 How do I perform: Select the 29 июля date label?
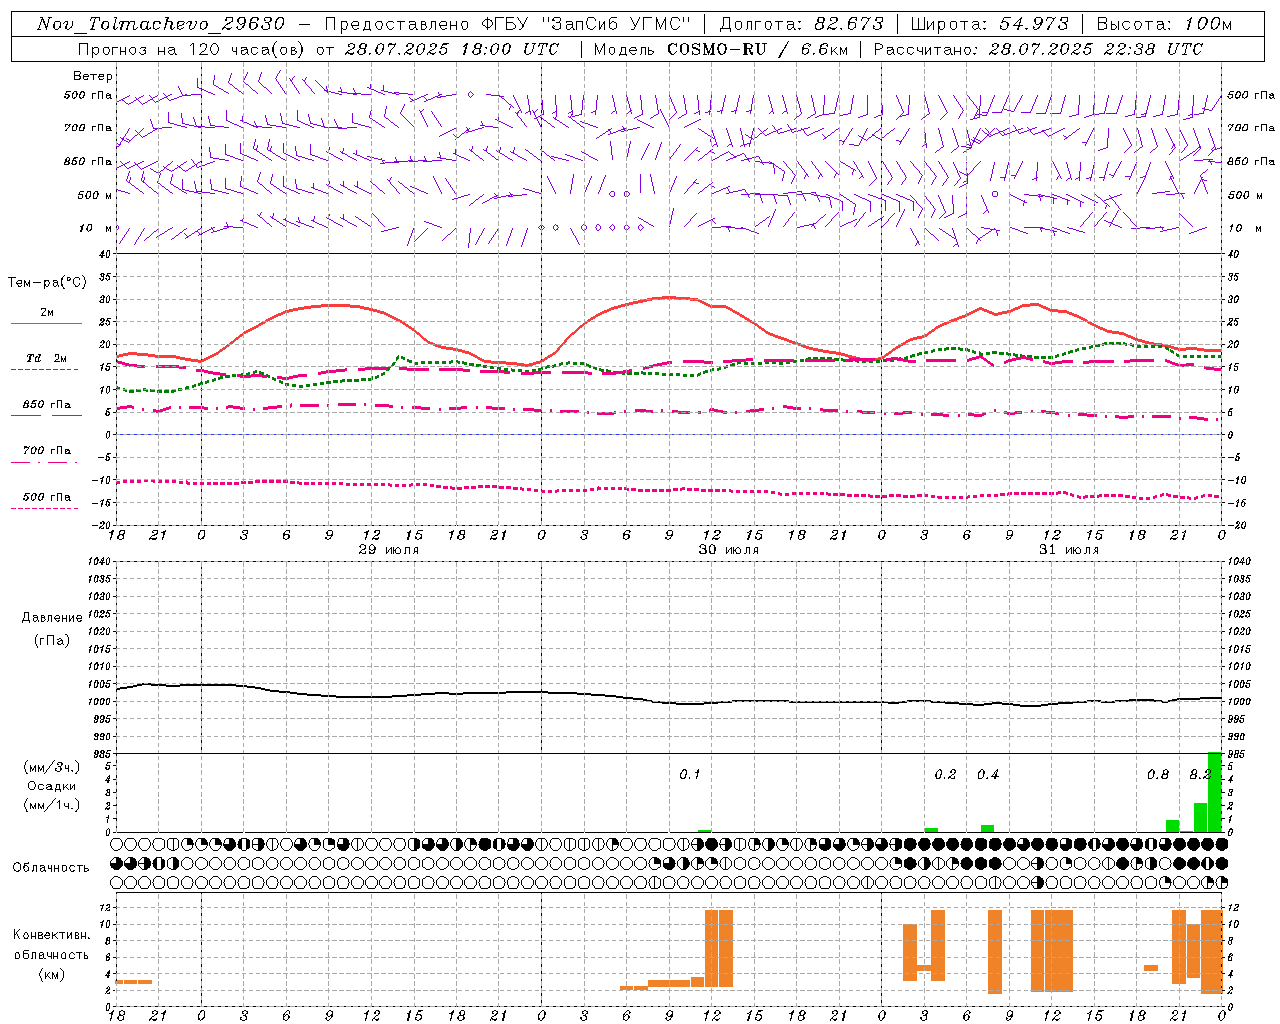[x=389, y=550]
